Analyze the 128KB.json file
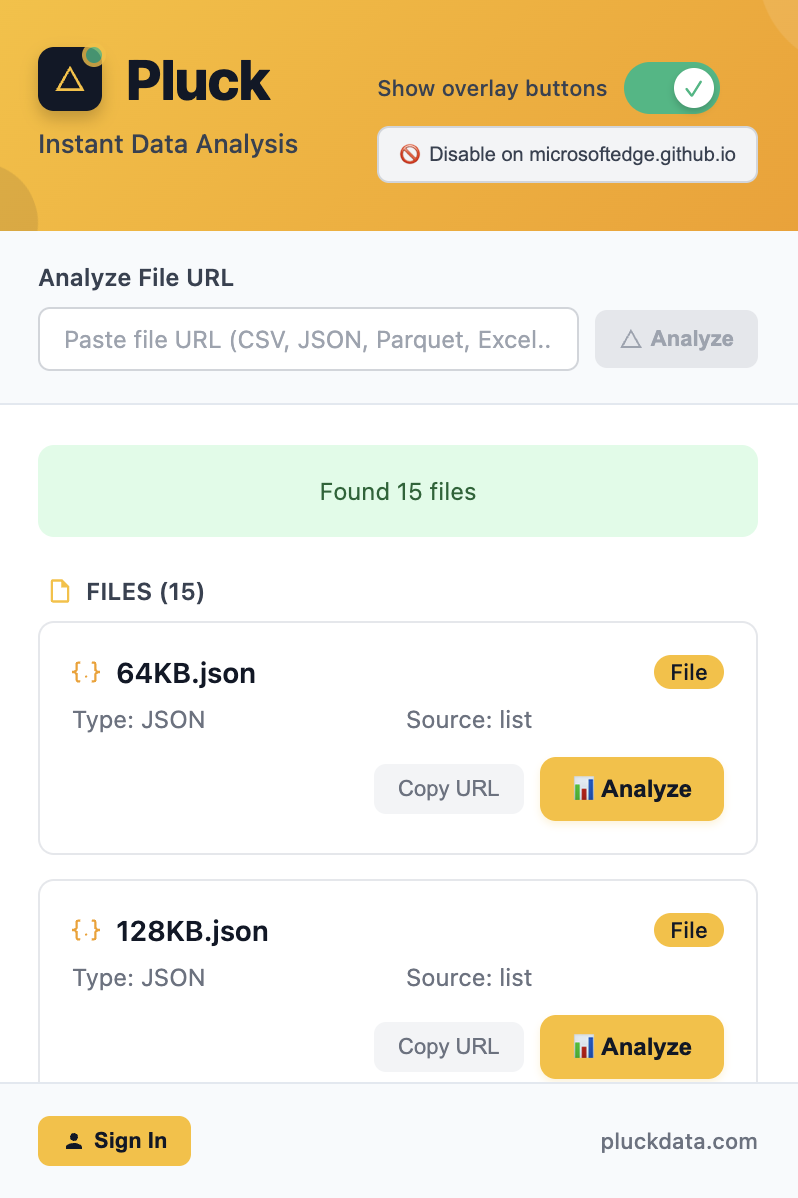 (x=632, y=1047)
